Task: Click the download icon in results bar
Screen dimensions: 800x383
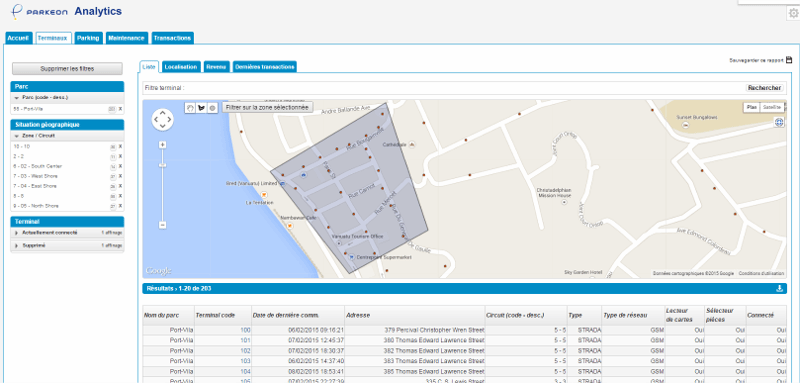Action: tap(779, 289)
